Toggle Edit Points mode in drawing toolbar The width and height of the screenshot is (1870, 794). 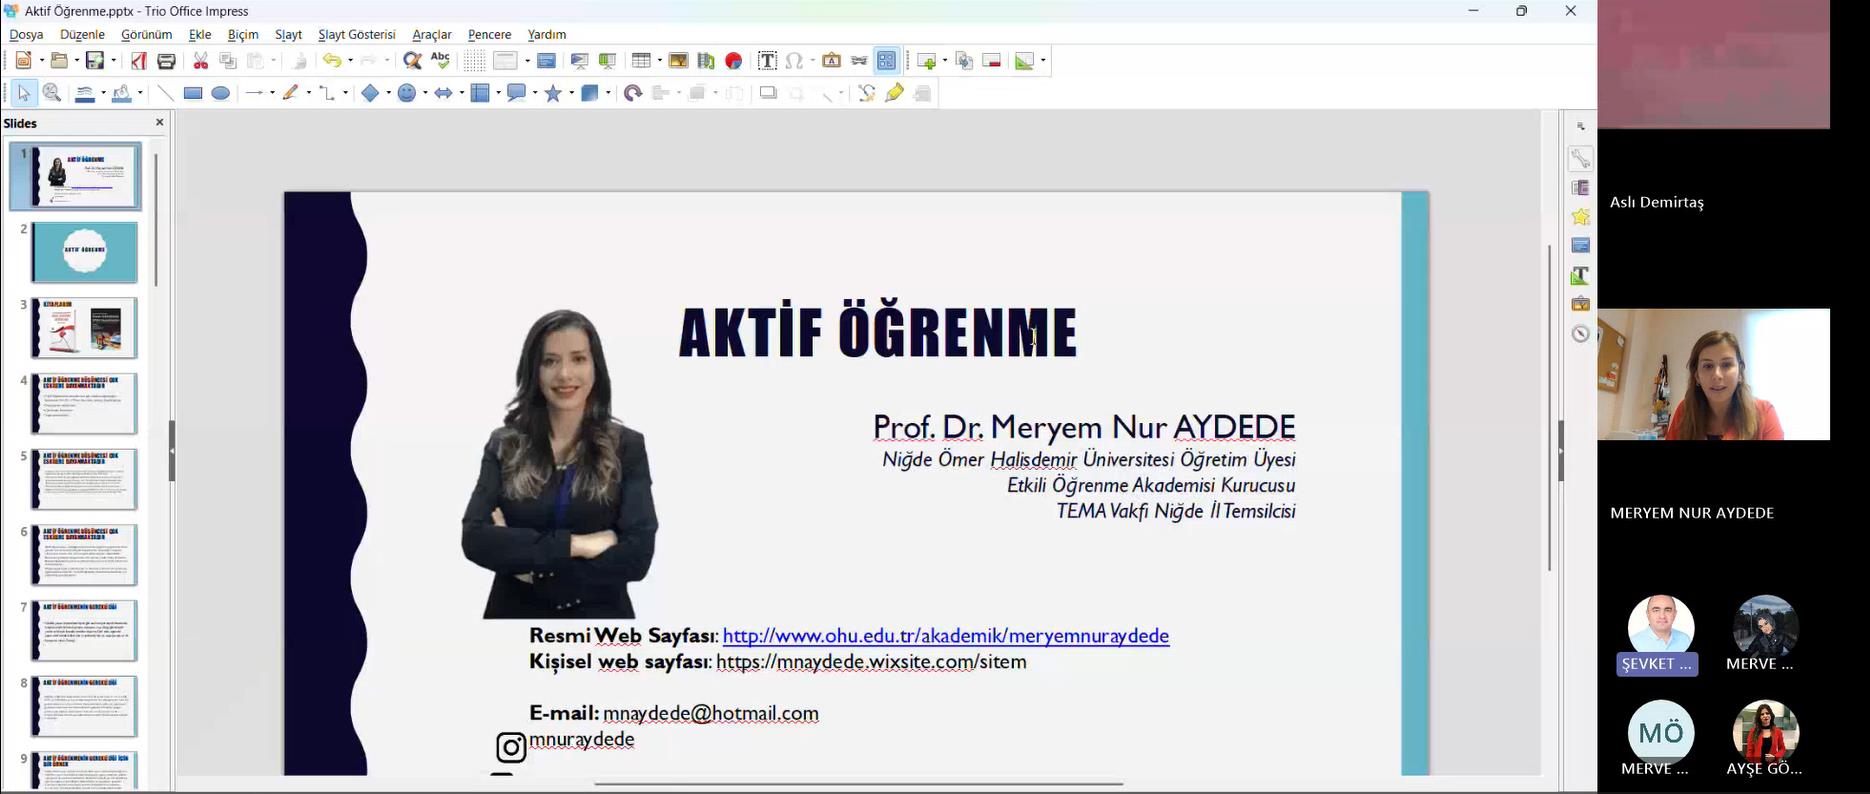(866, 93)
